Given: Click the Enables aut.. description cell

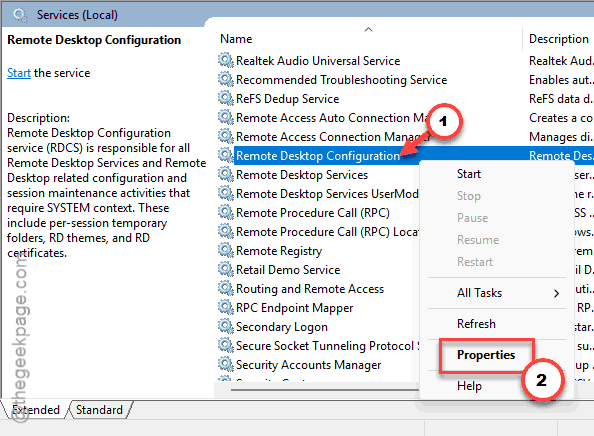Looking at the screenshot, I should (x=561, y=80).
